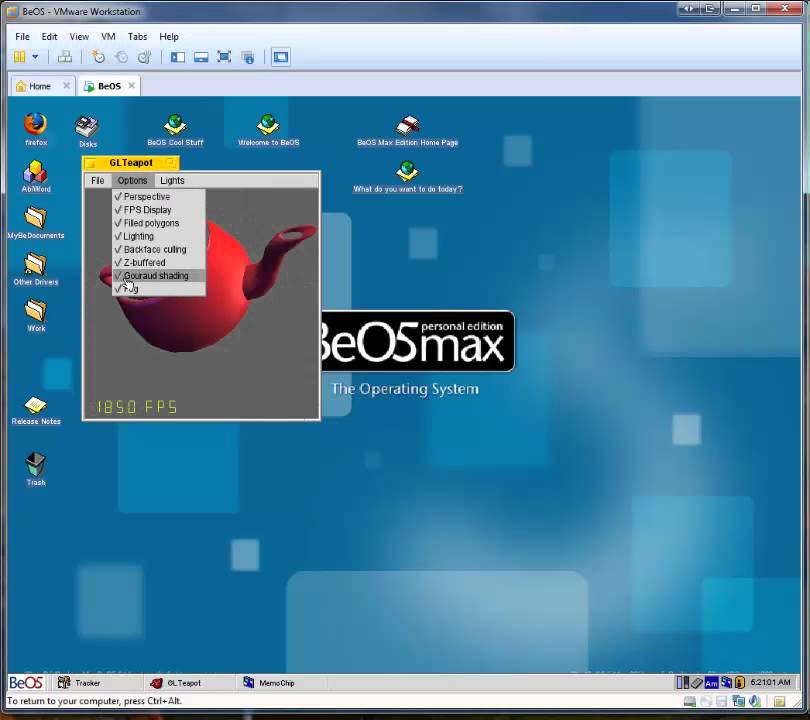
Task: Open the power options dropdown arrow
Action: point(35,57)
